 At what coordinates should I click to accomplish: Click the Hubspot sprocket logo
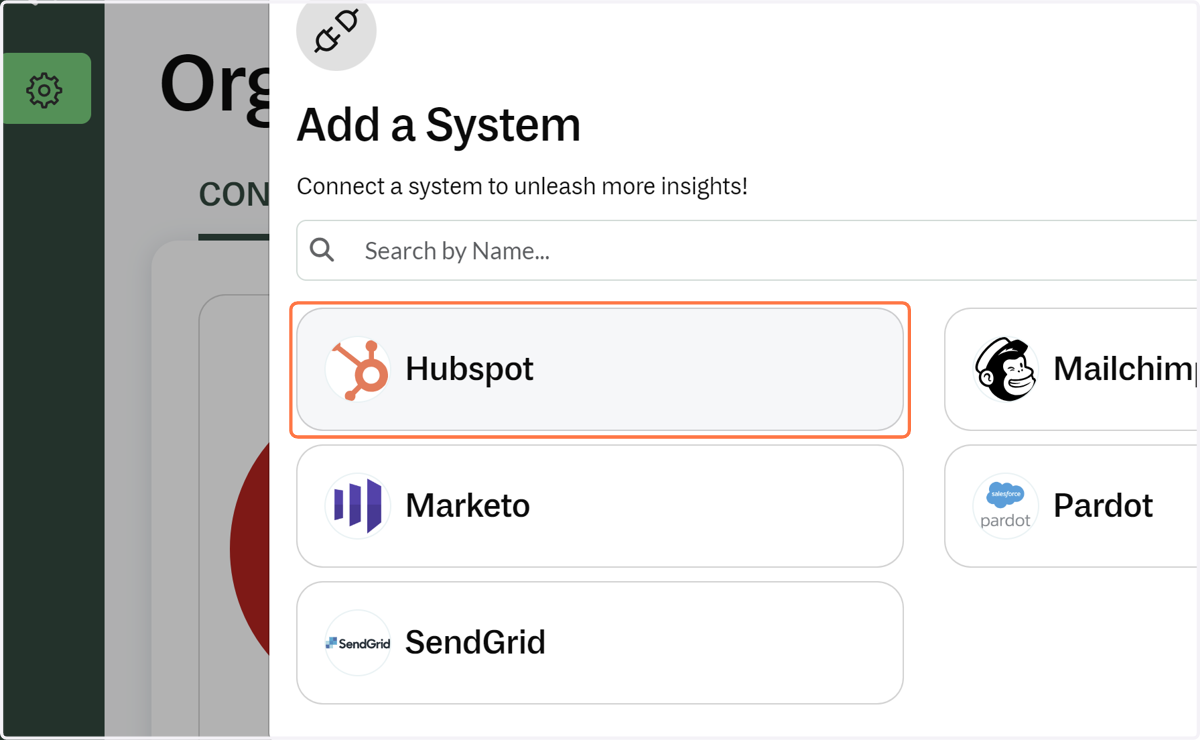coord(358,369)
